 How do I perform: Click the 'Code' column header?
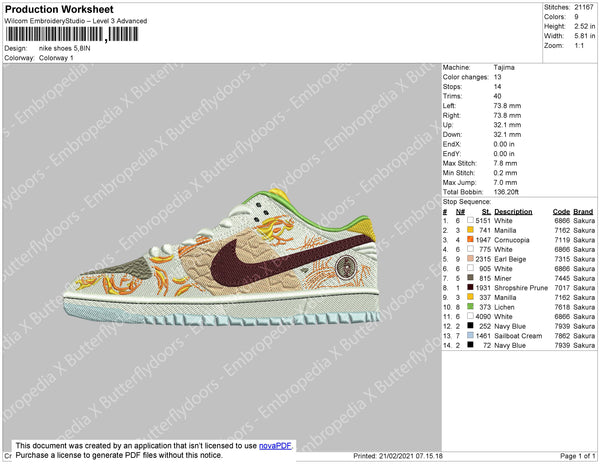pos(561,212)
